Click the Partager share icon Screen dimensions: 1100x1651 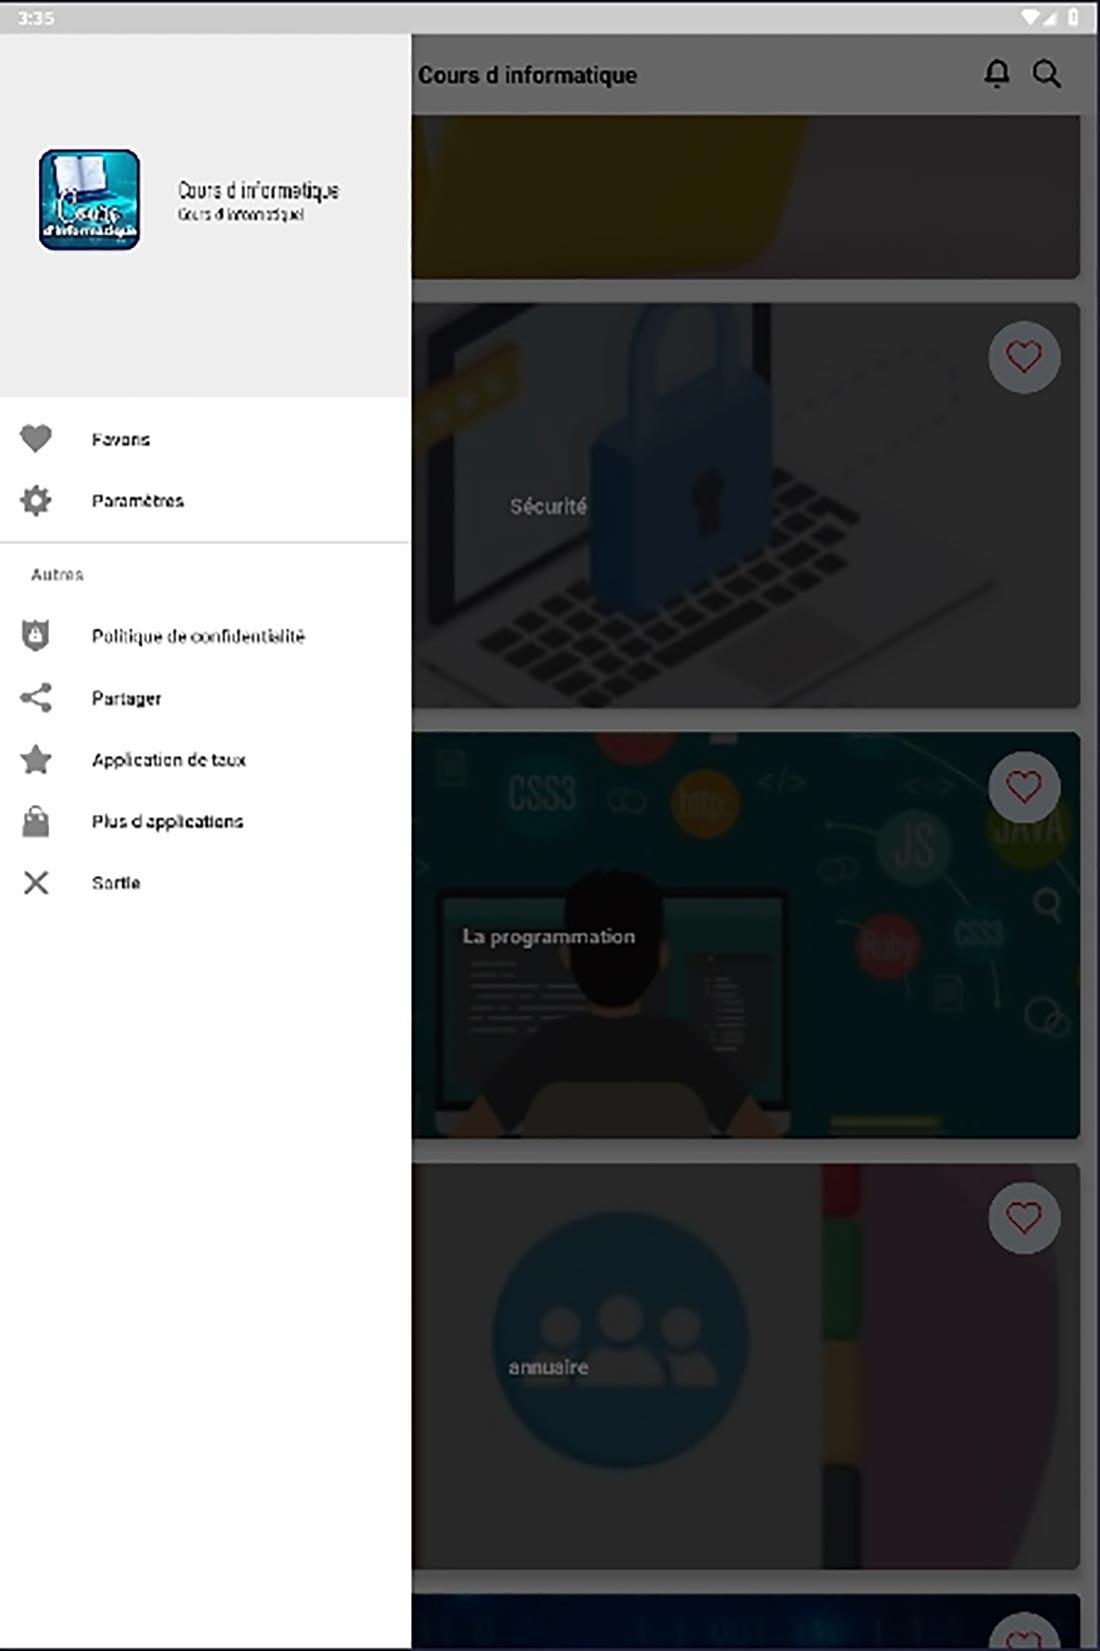click(x=36, y=698)
